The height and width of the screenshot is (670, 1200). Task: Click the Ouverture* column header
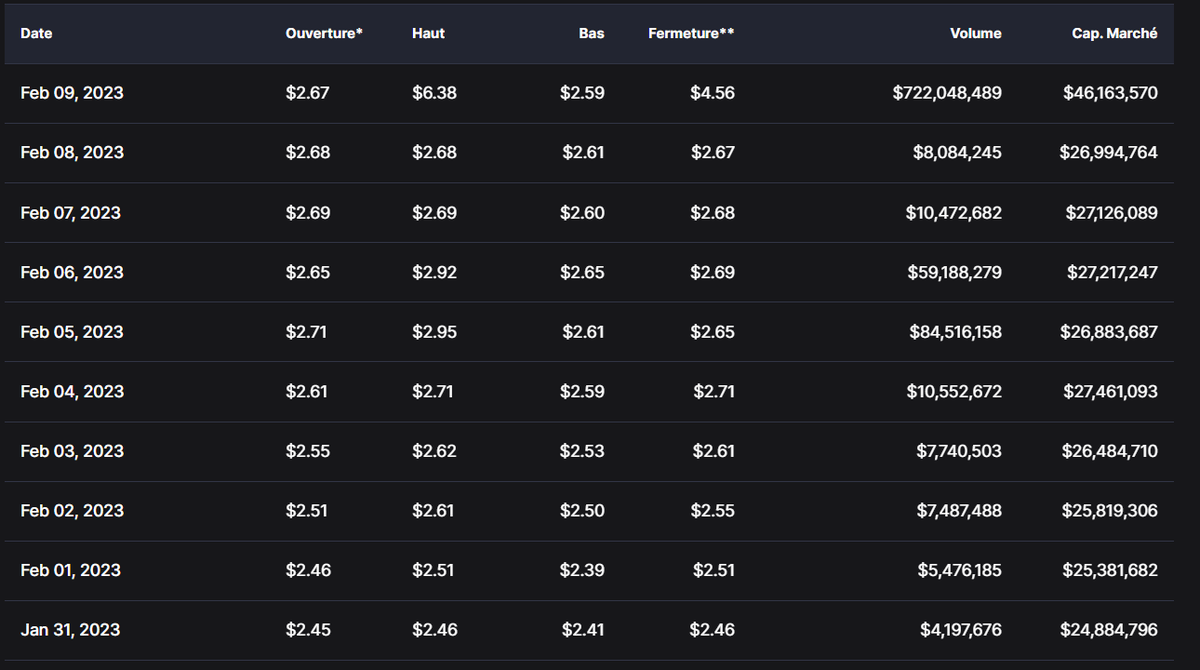pyautogui.click(x=324, y=33)
